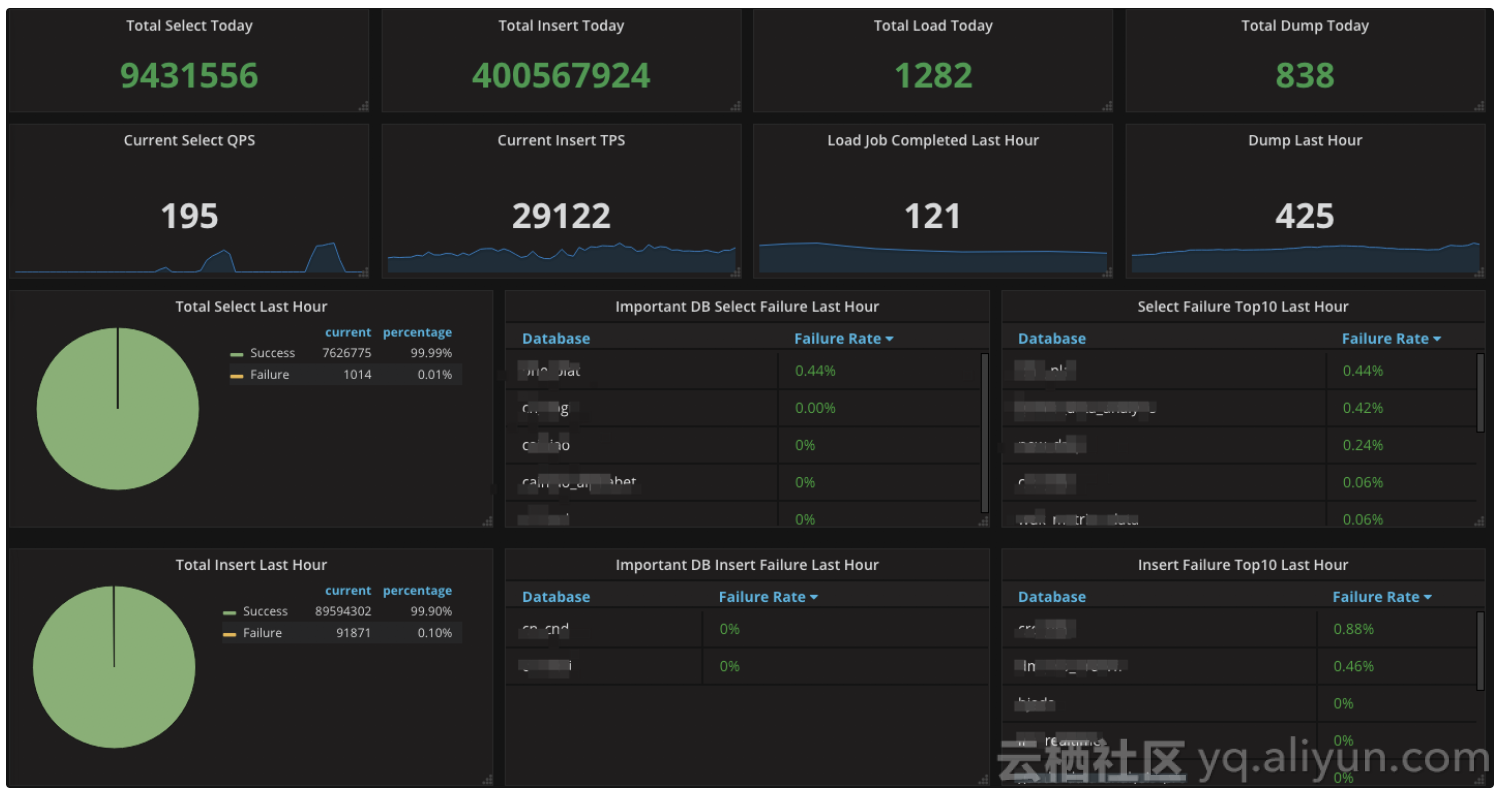Sort Important DB Insert Failure by Failure Rate

tap(768, 597)
